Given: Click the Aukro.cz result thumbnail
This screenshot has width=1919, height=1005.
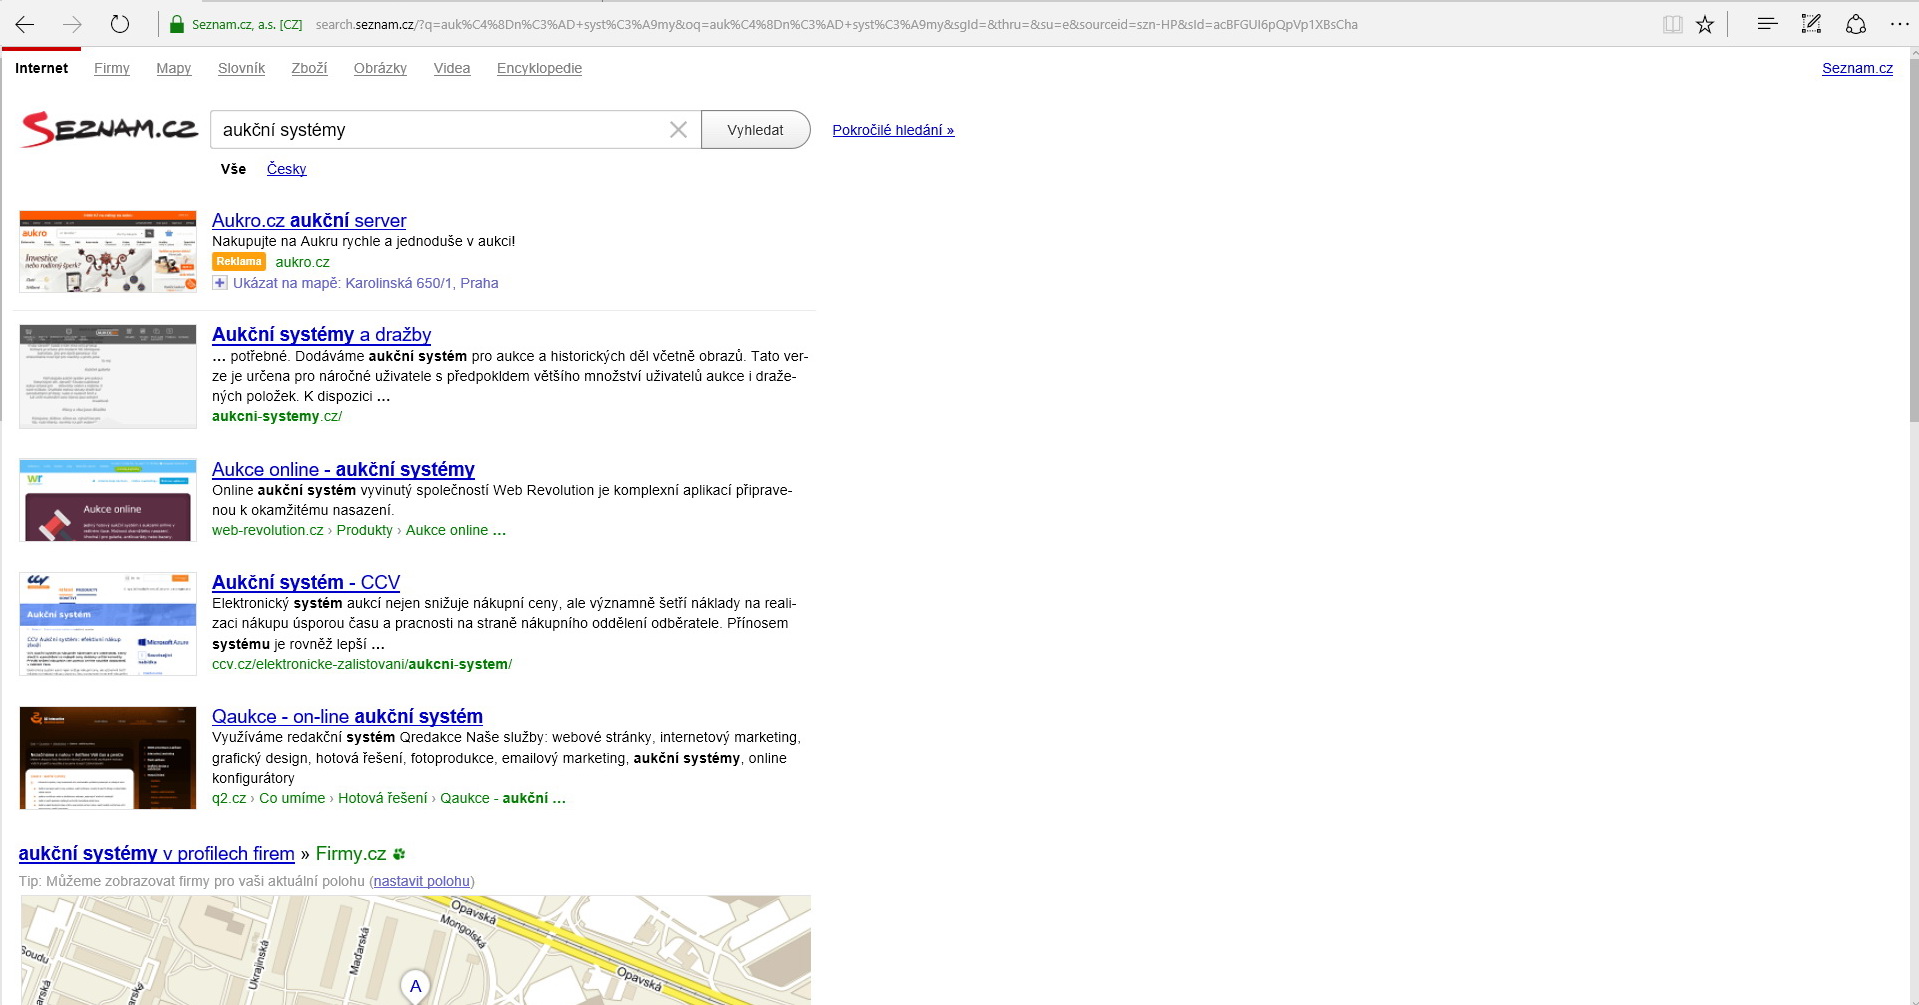Looking at the screenshot, I should point(108,251).
